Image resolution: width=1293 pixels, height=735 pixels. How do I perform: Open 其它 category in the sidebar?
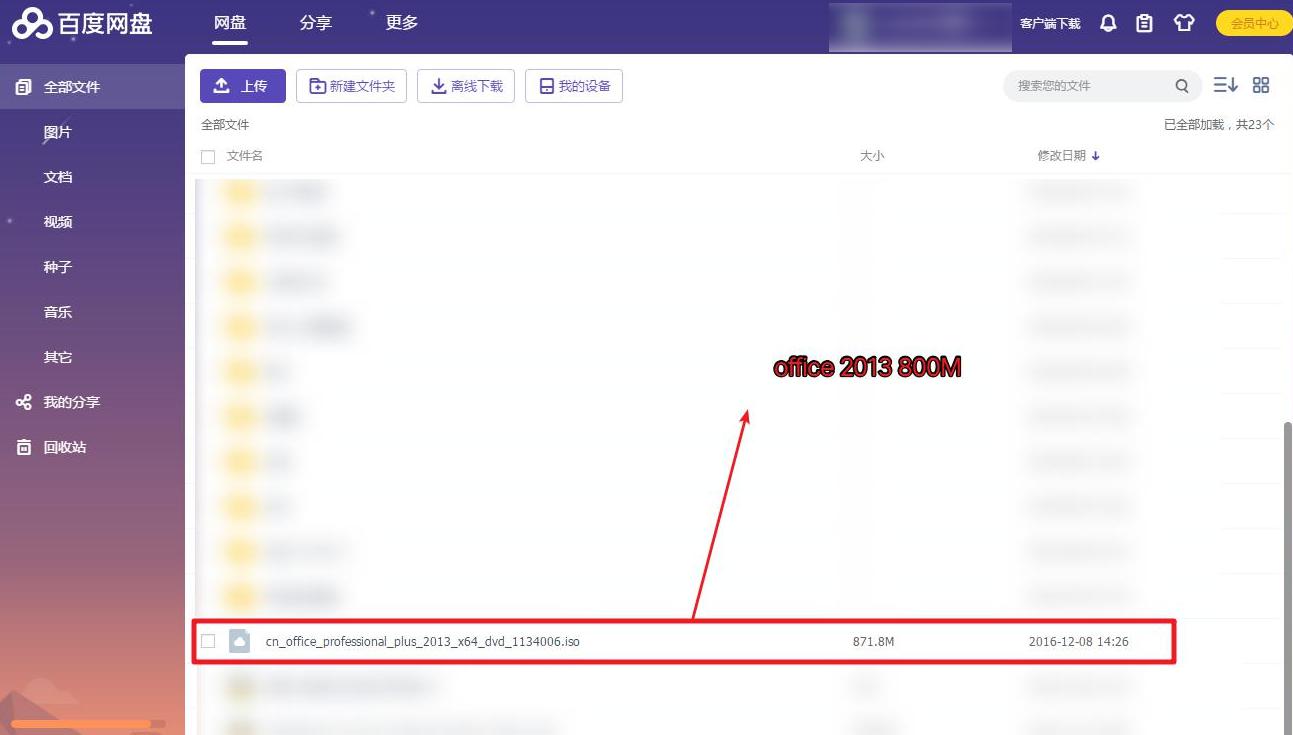[58, 357]
